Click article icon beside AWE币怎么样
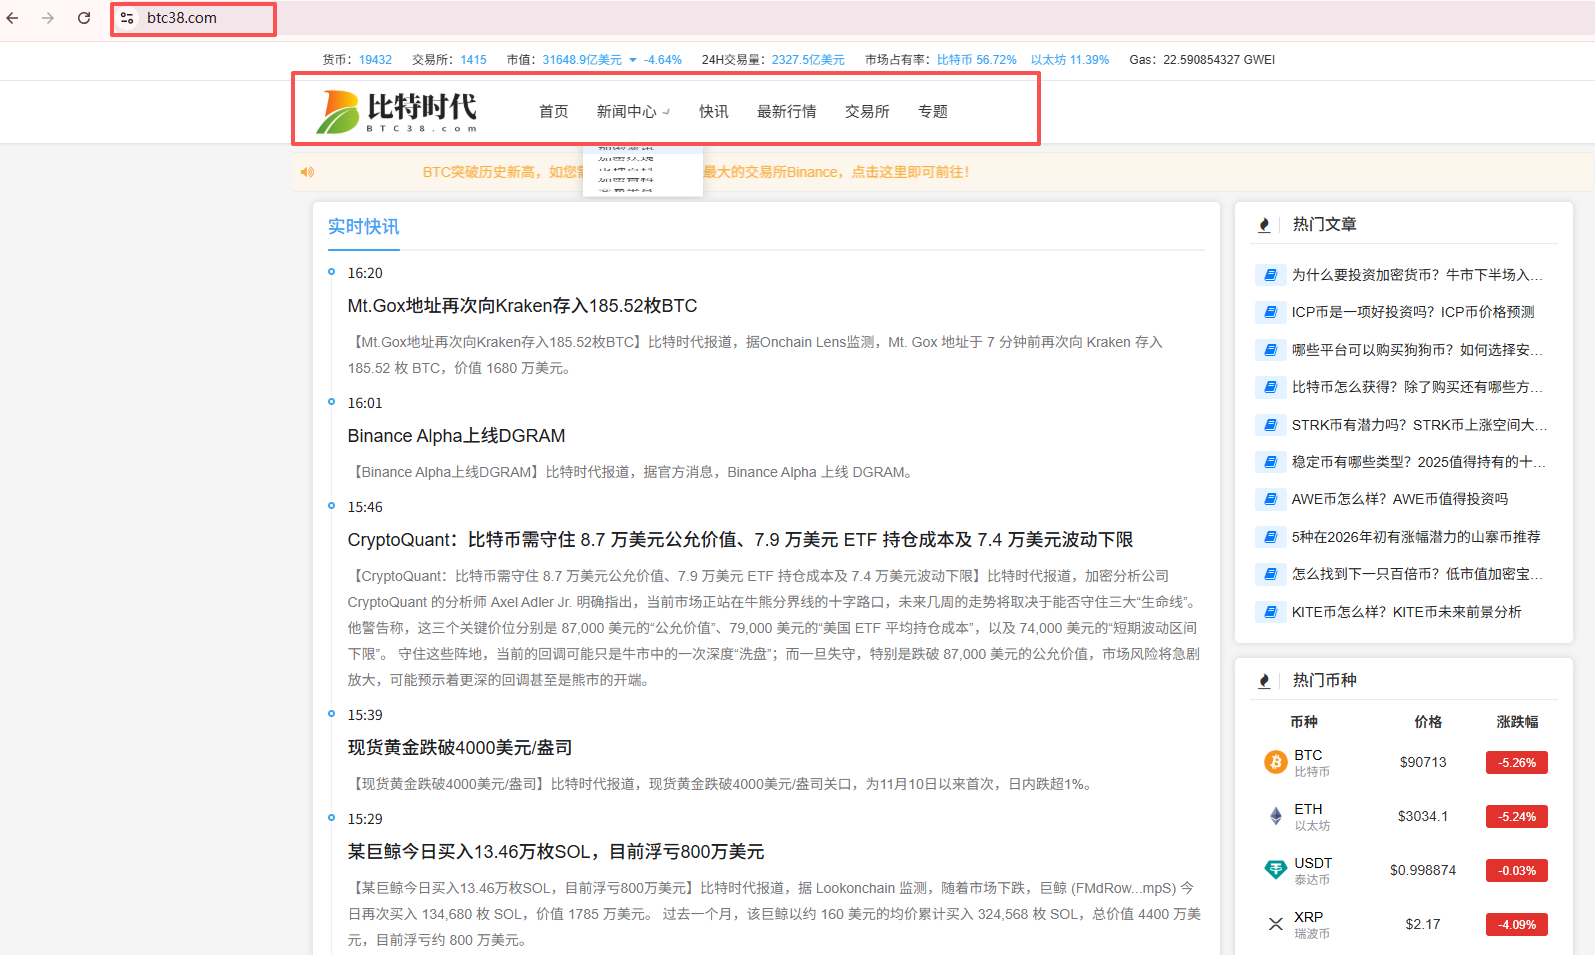Image resolution: width=1595 pixels, height=955 pixels. [1270, 499]
